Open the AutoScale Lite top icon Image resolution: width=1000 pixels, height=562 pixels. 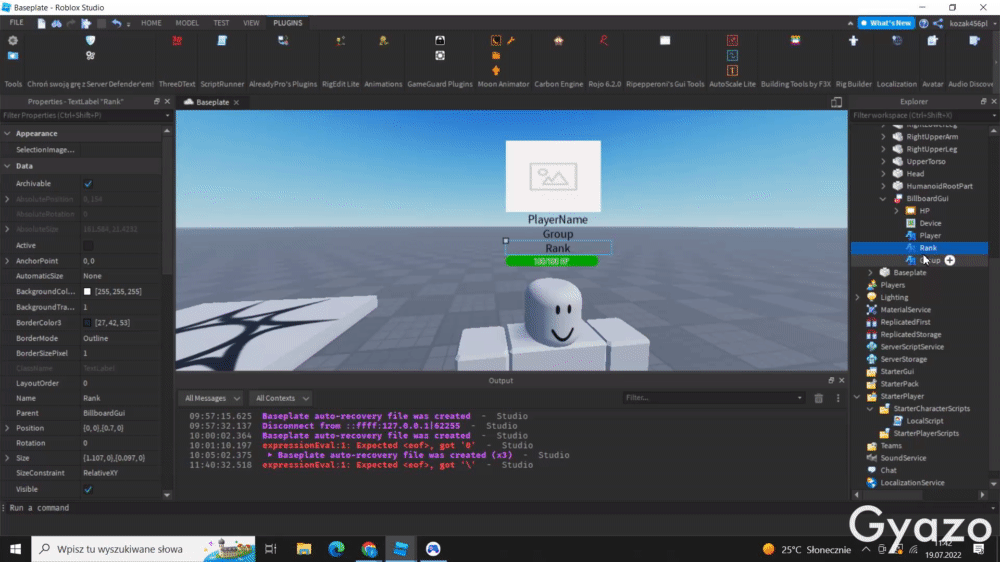[x=732, y=41]
